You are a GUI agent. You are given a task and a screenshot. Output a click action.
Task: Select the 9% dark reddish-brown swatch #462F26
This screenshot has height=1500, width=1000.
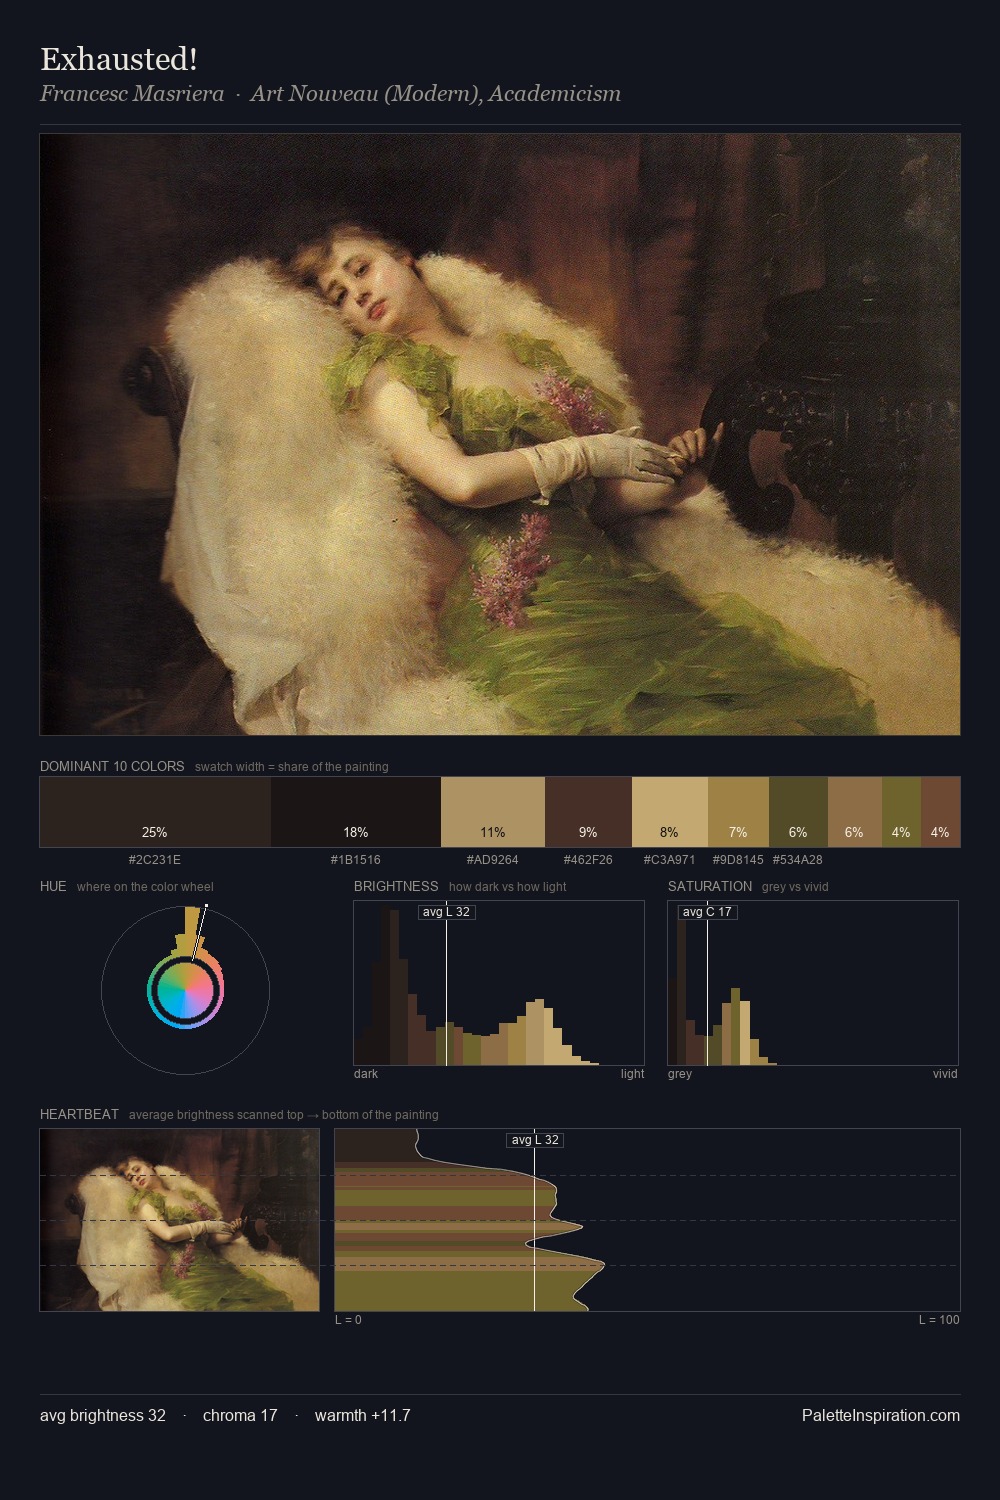click(x=588, y=812)
